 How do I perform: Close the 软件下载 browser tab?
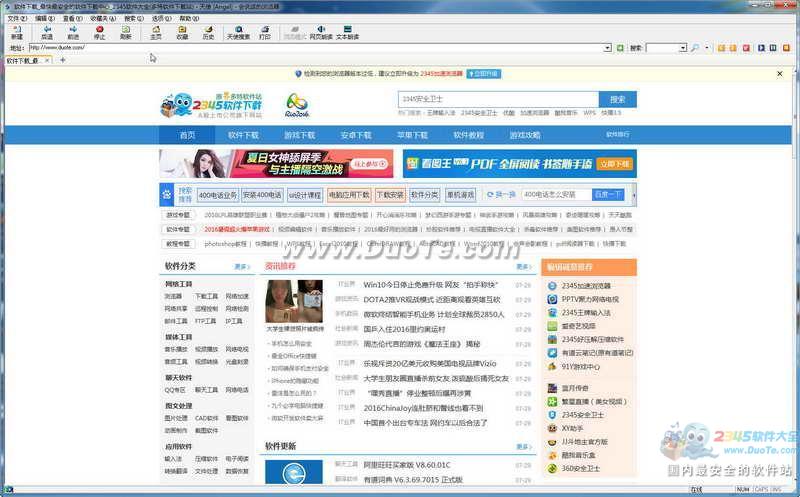(47, 60)
